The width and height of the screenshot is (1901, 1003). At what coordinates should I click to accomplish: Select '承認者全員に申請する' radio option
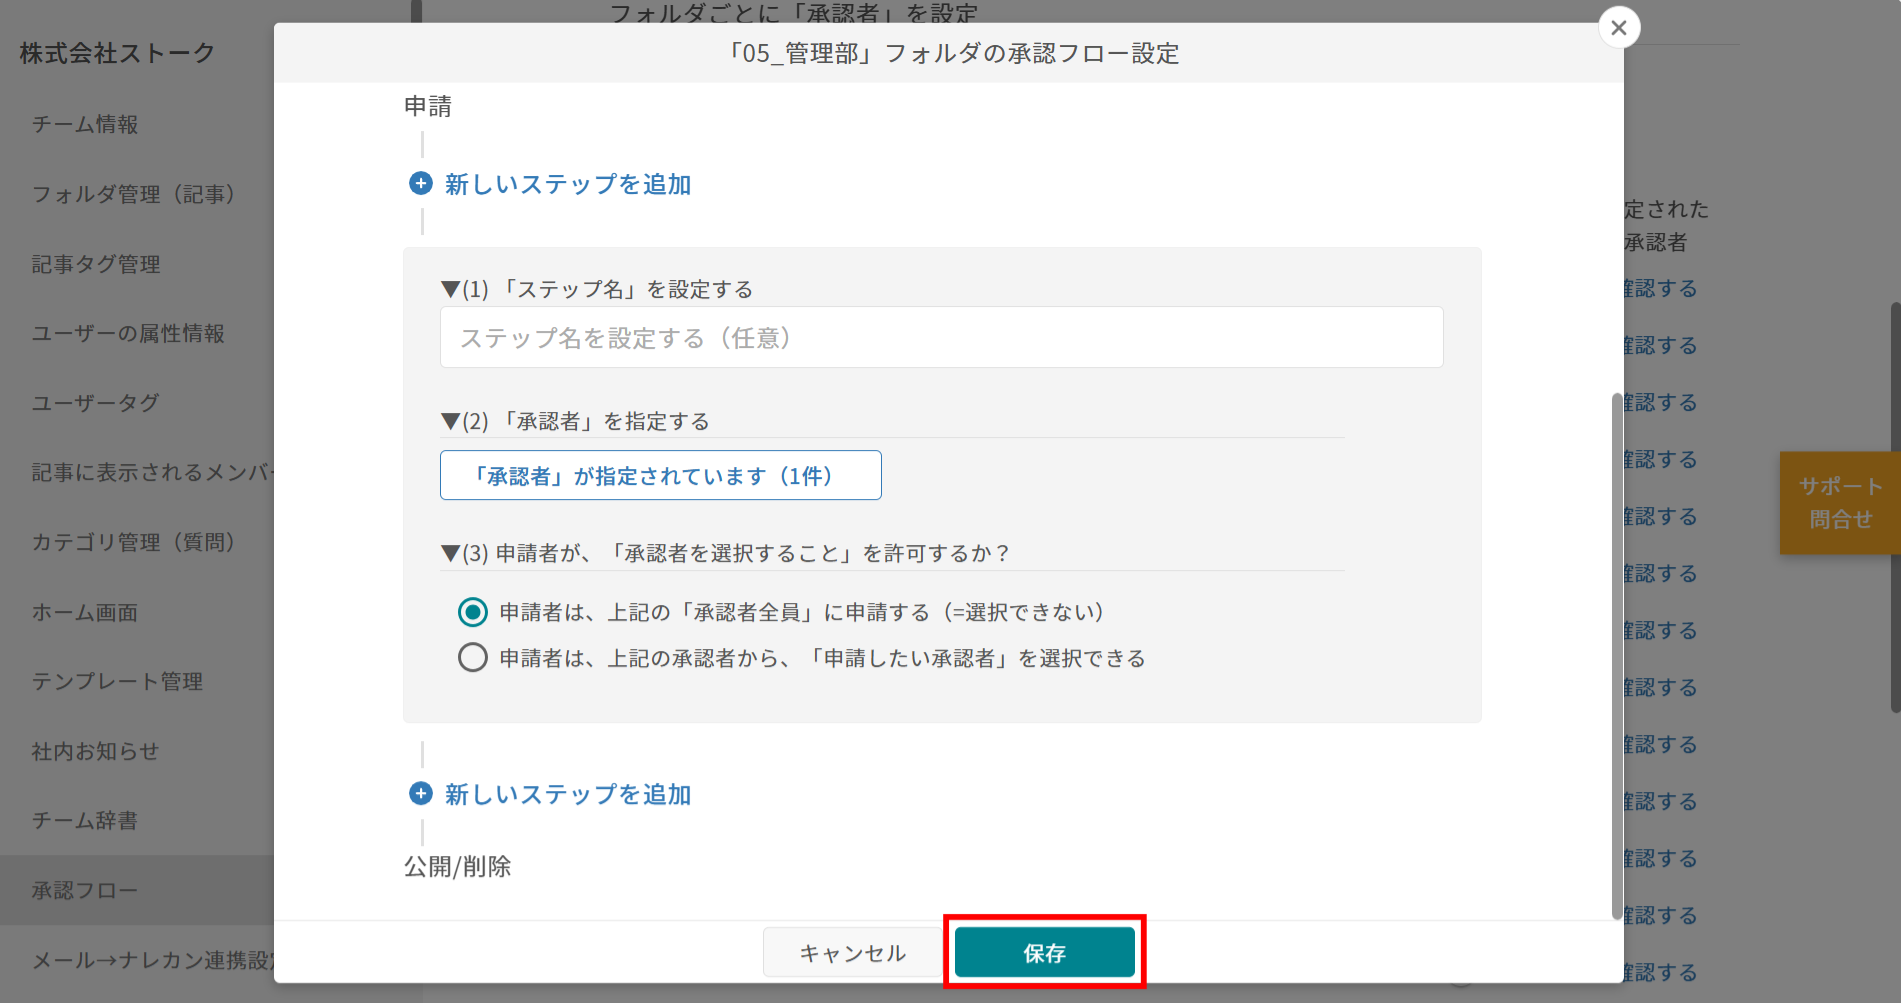click(473, 612)
